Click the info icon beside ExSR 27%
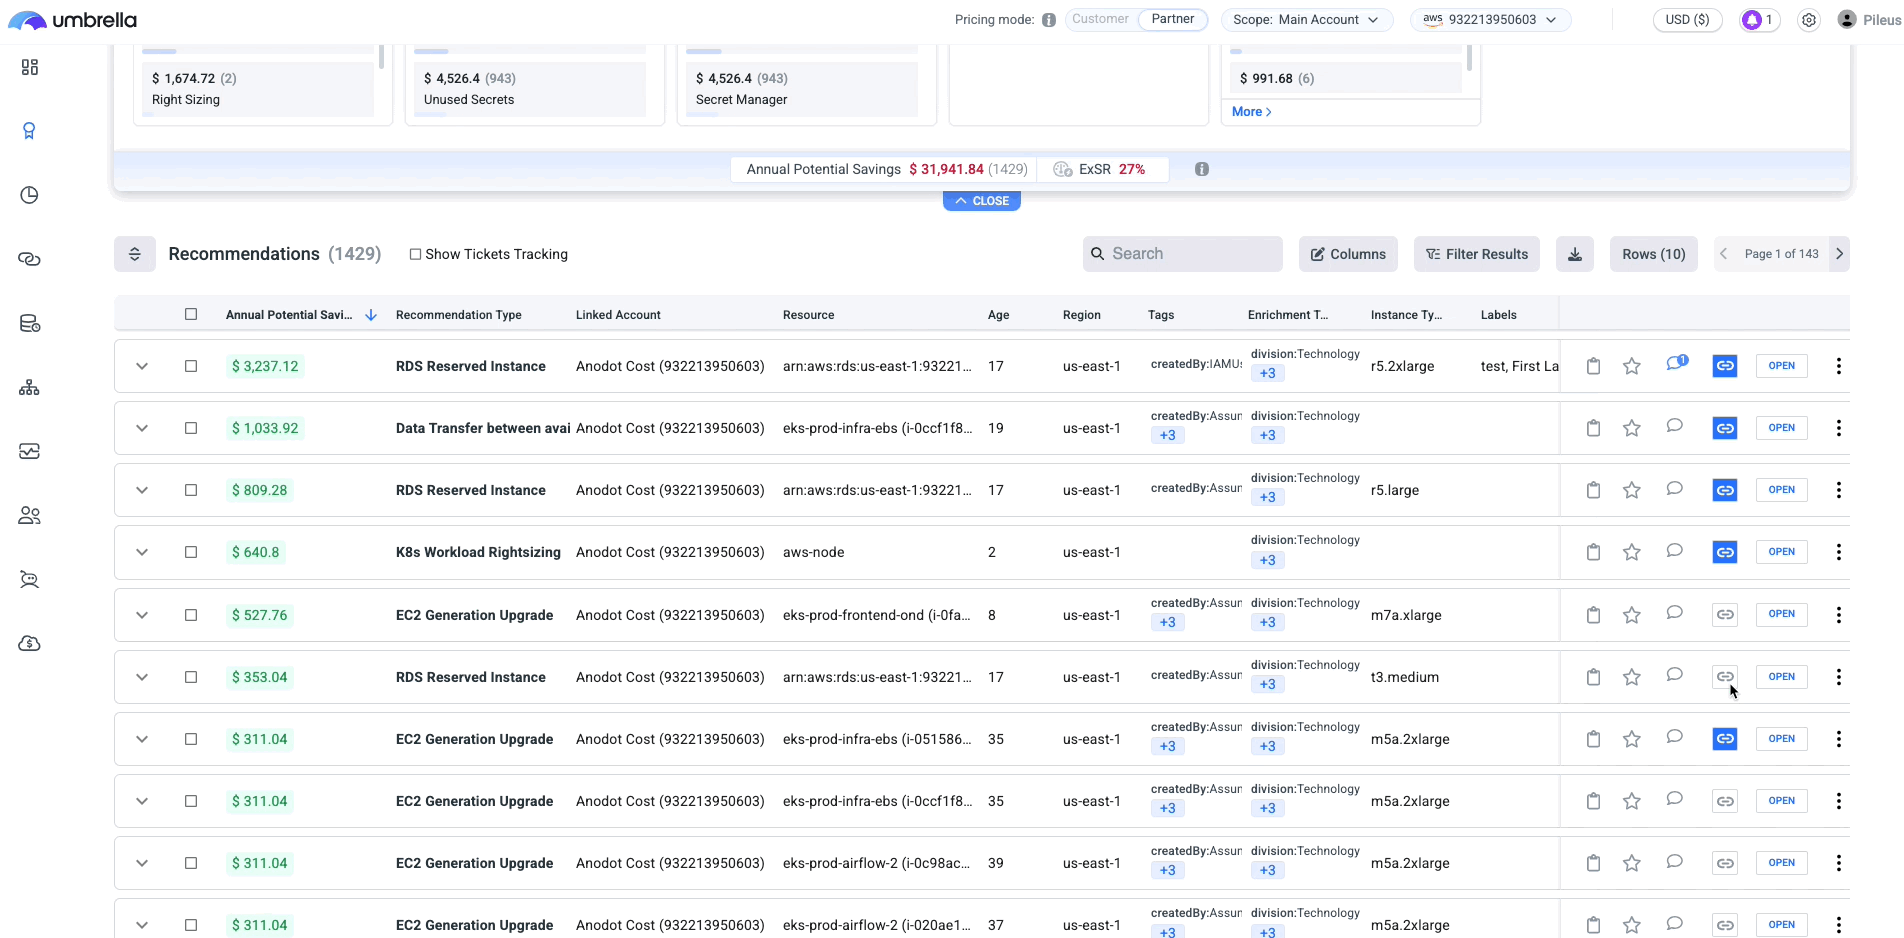Image resolution: width=1904 pixels, height=938 pixels. pyautogui.click(x=1202, y=169)
